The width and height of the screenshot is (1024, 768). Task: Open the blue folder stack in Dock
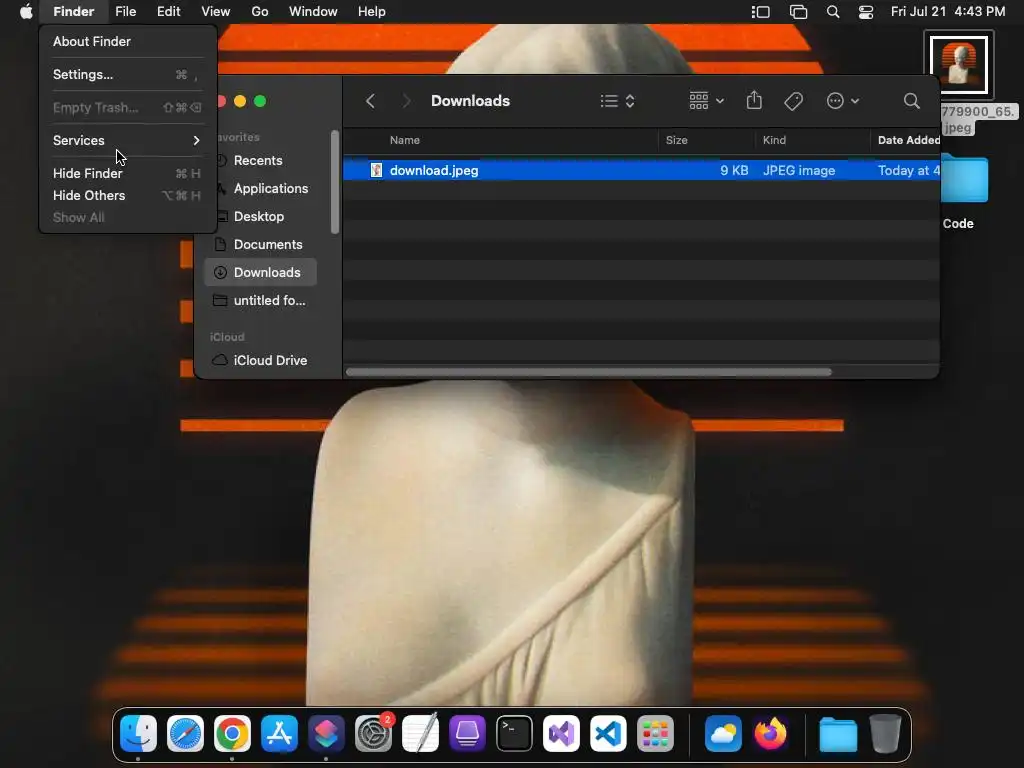(x=839, y=733)
